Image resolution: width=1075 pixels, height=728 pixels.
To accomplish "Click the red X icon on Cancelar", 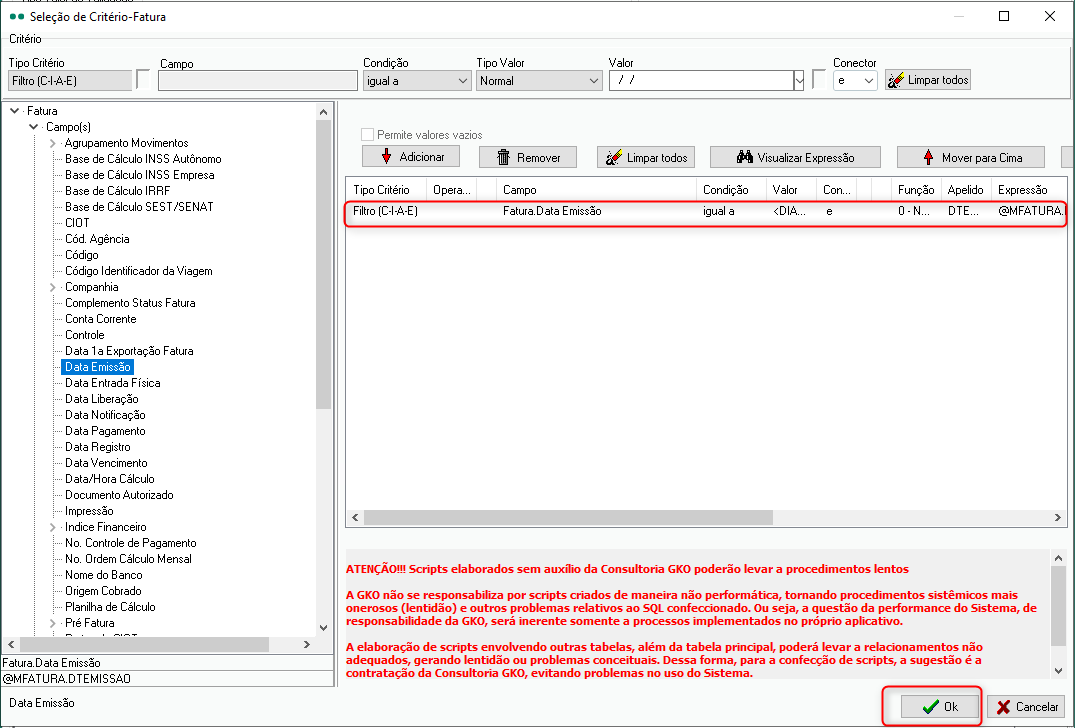I will [1004, 707].
